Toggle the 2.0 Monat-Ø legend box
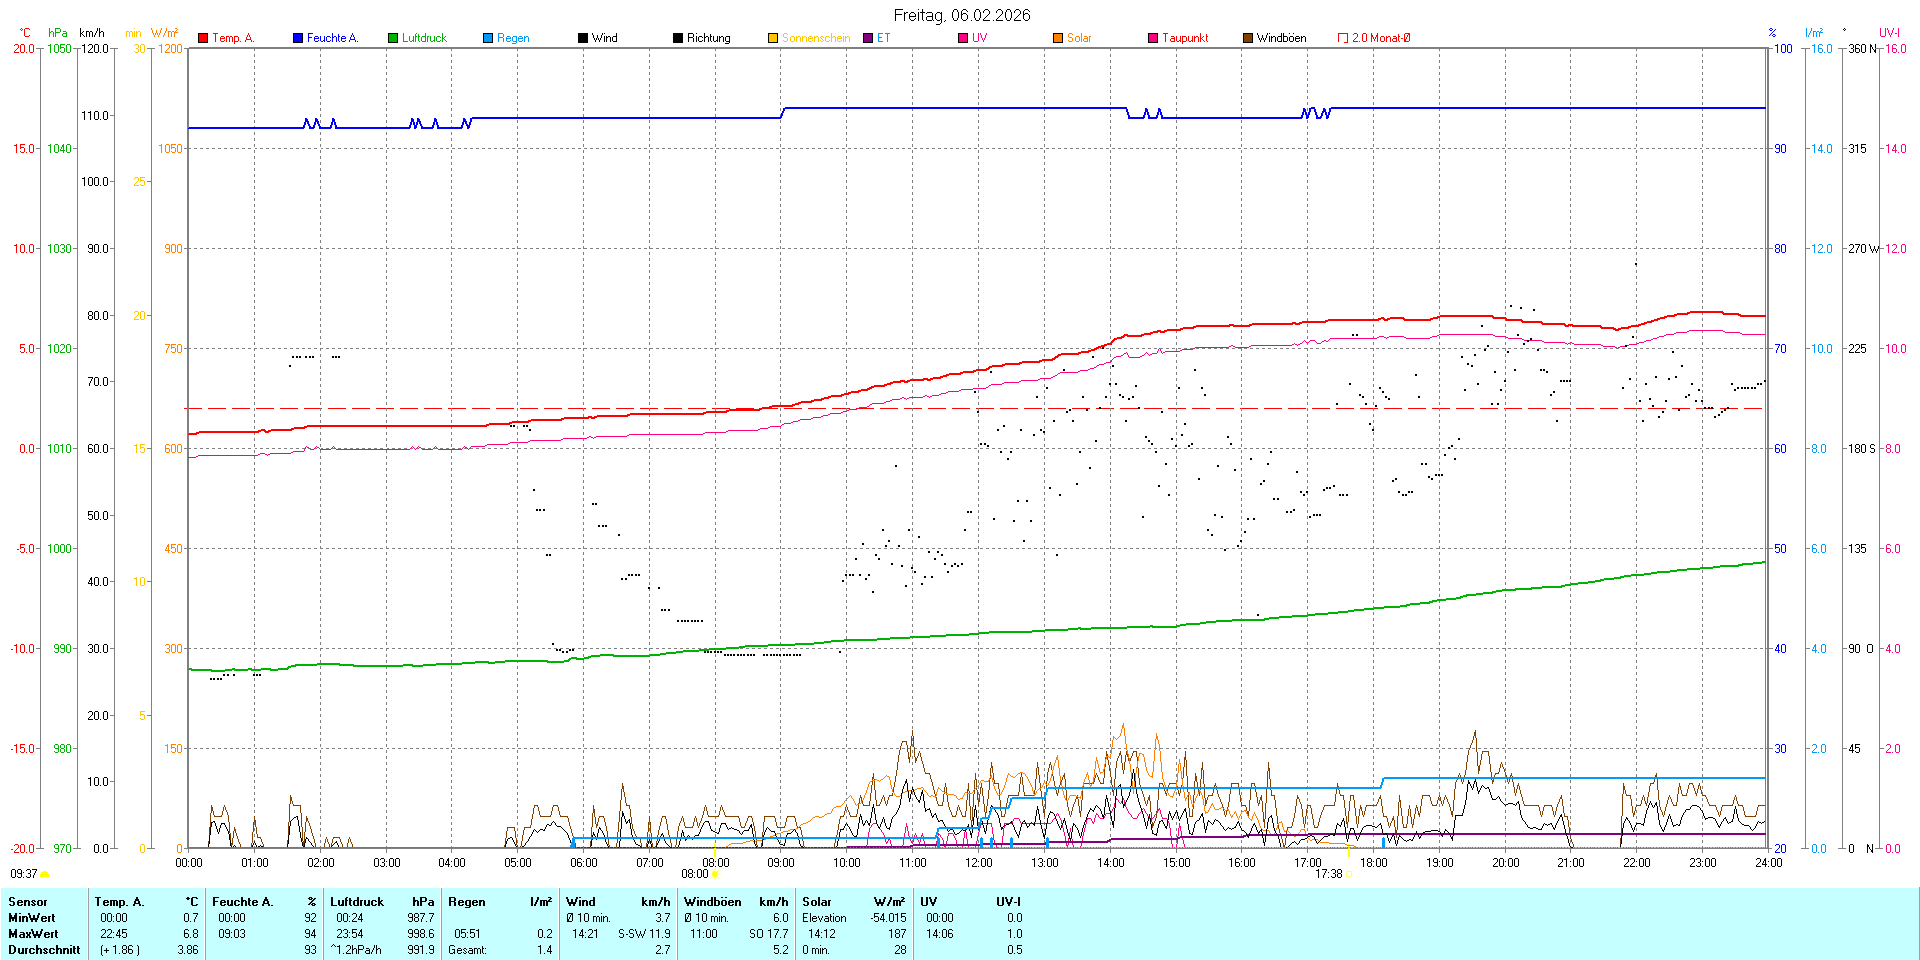This screenshot has height=960, width=1920. coord(1343,38)
